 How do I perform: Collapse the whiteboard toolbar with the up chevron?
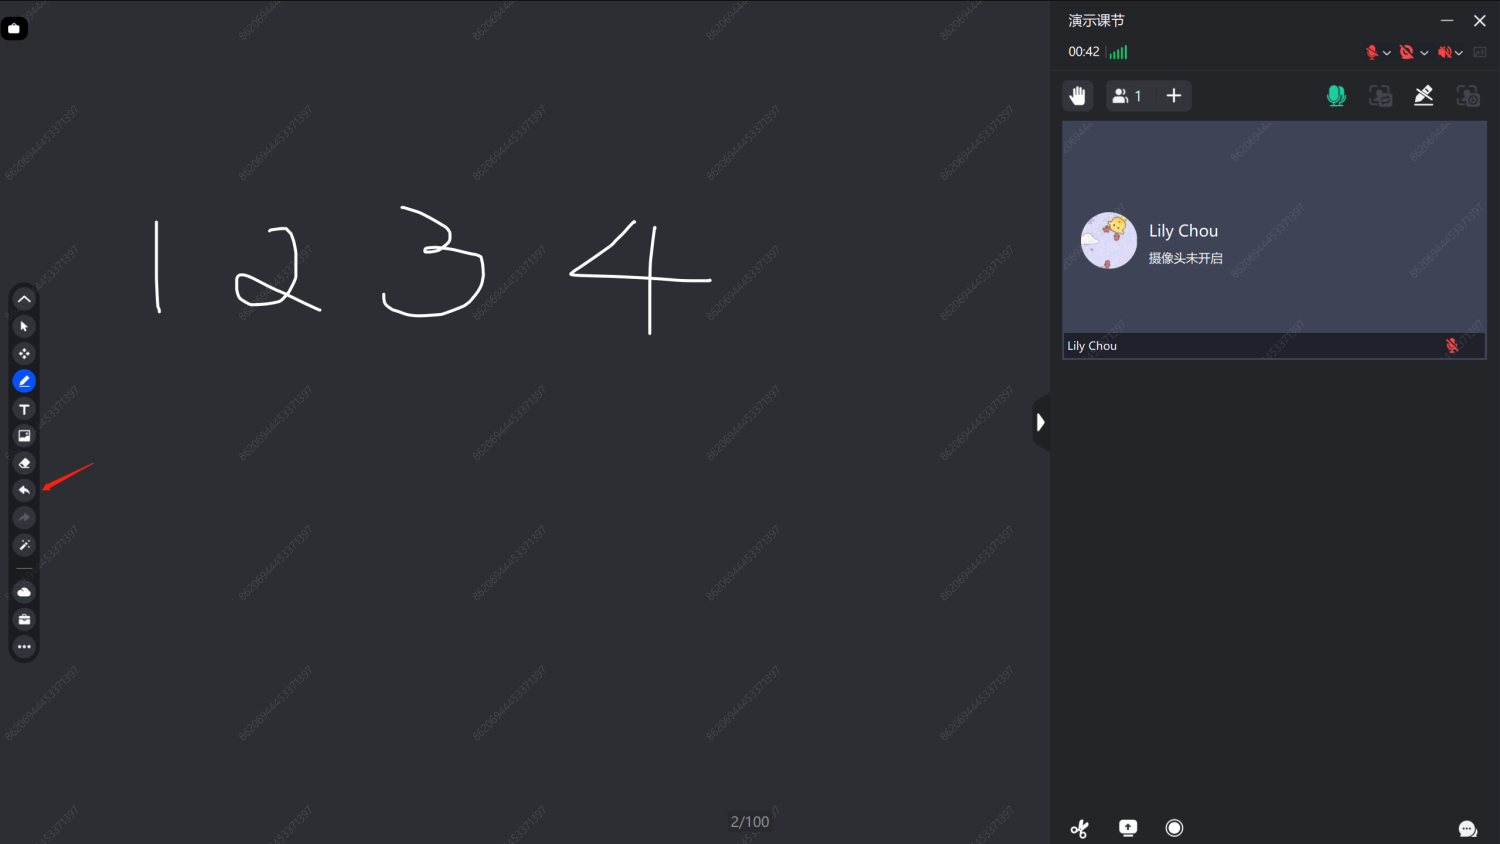point(24,299)
